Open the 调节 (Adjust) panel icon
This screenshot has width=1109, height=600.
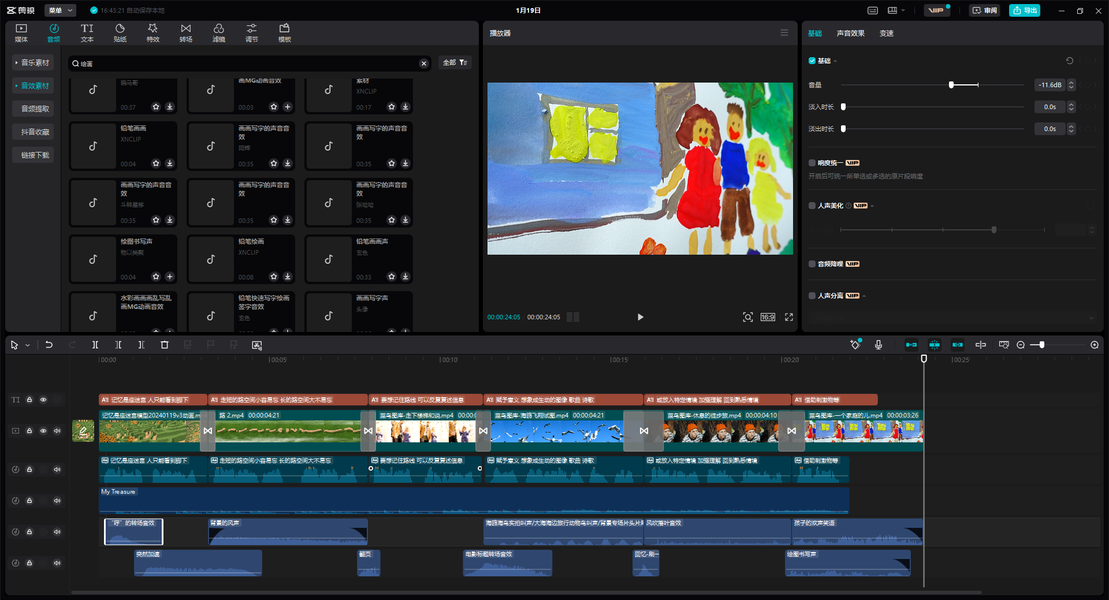[252, 33]
